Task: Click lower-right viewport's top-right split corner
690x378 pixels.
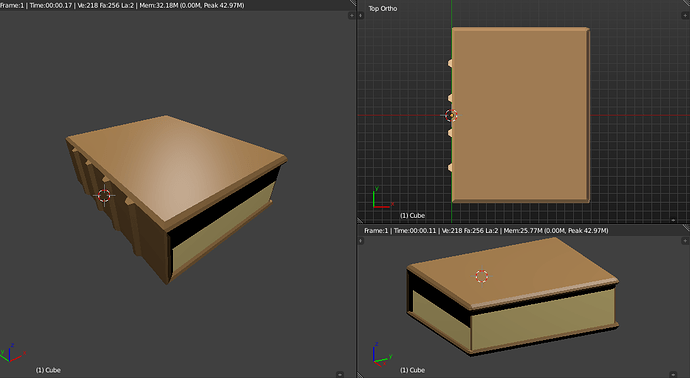Action: pos(686,228)
